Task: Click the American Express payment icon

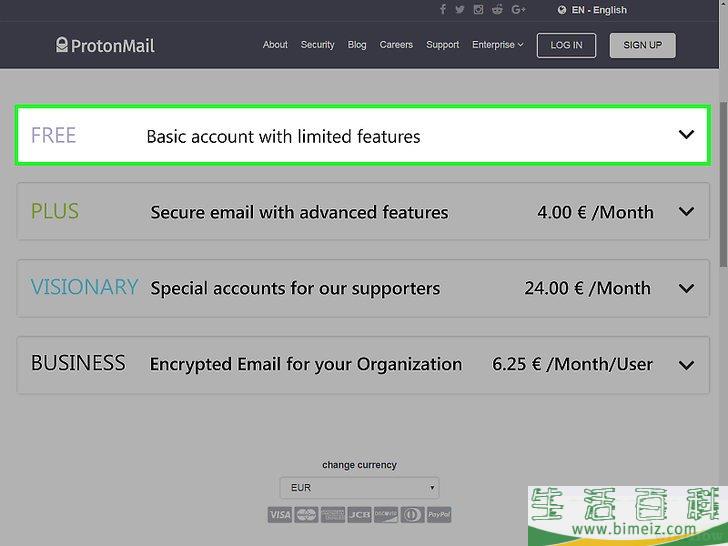Action: point(333,514)
